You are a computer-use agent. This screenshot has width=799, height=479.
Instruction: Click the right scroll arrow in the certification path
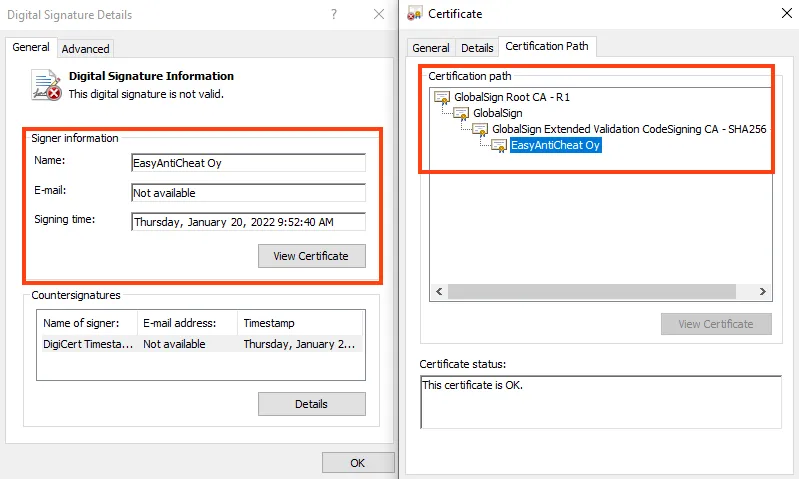click(x=763, y=291)
